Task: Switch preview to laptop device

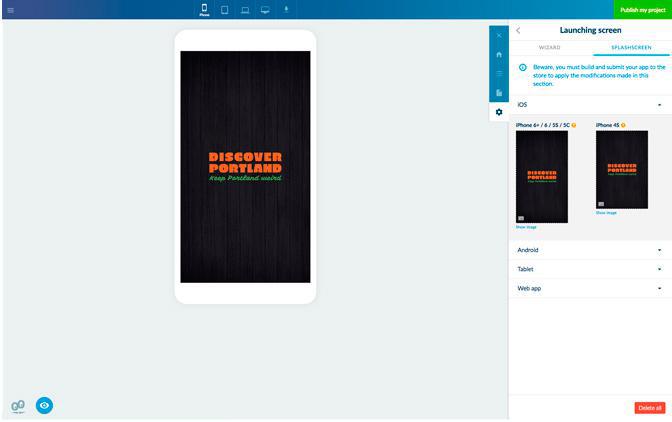Action: tap(245, 10)
